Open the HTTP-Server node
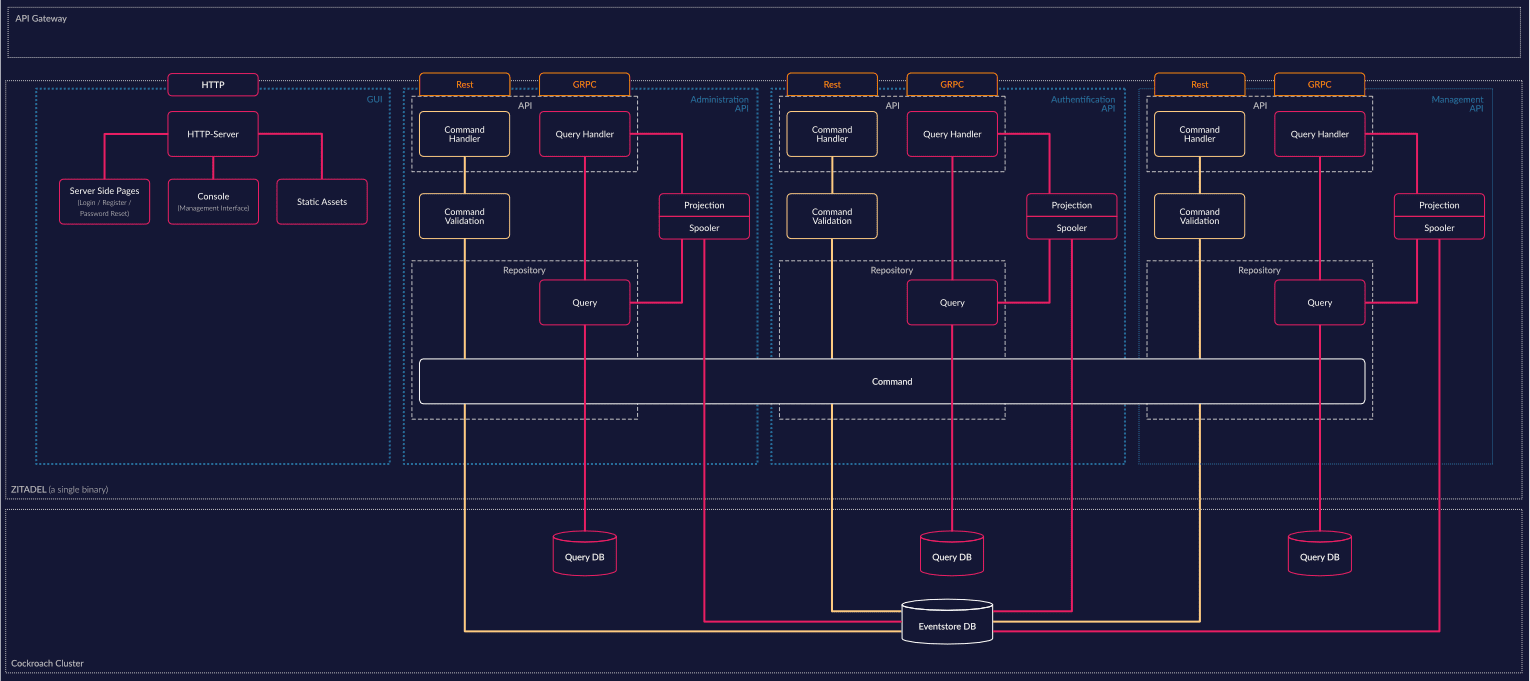1530x681 pixels. point(213,133)
